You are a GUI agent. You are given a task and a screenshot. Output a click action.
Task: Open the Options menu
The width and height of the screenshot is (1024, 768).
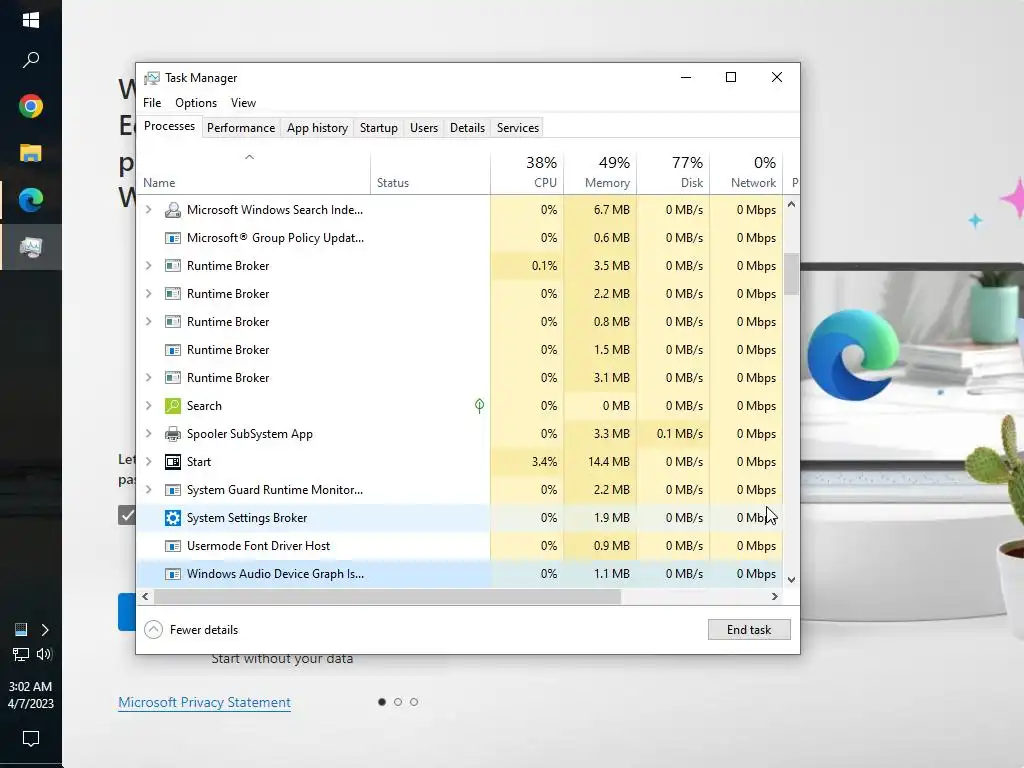[196, 103]
